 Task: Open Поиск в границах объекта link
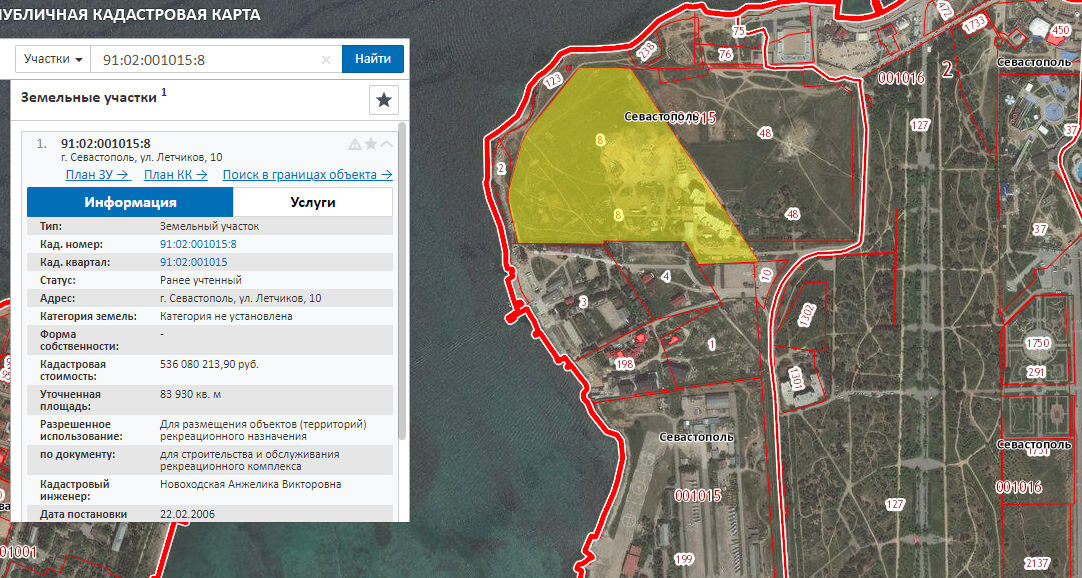pyautogui.click(x=307, y=175)
